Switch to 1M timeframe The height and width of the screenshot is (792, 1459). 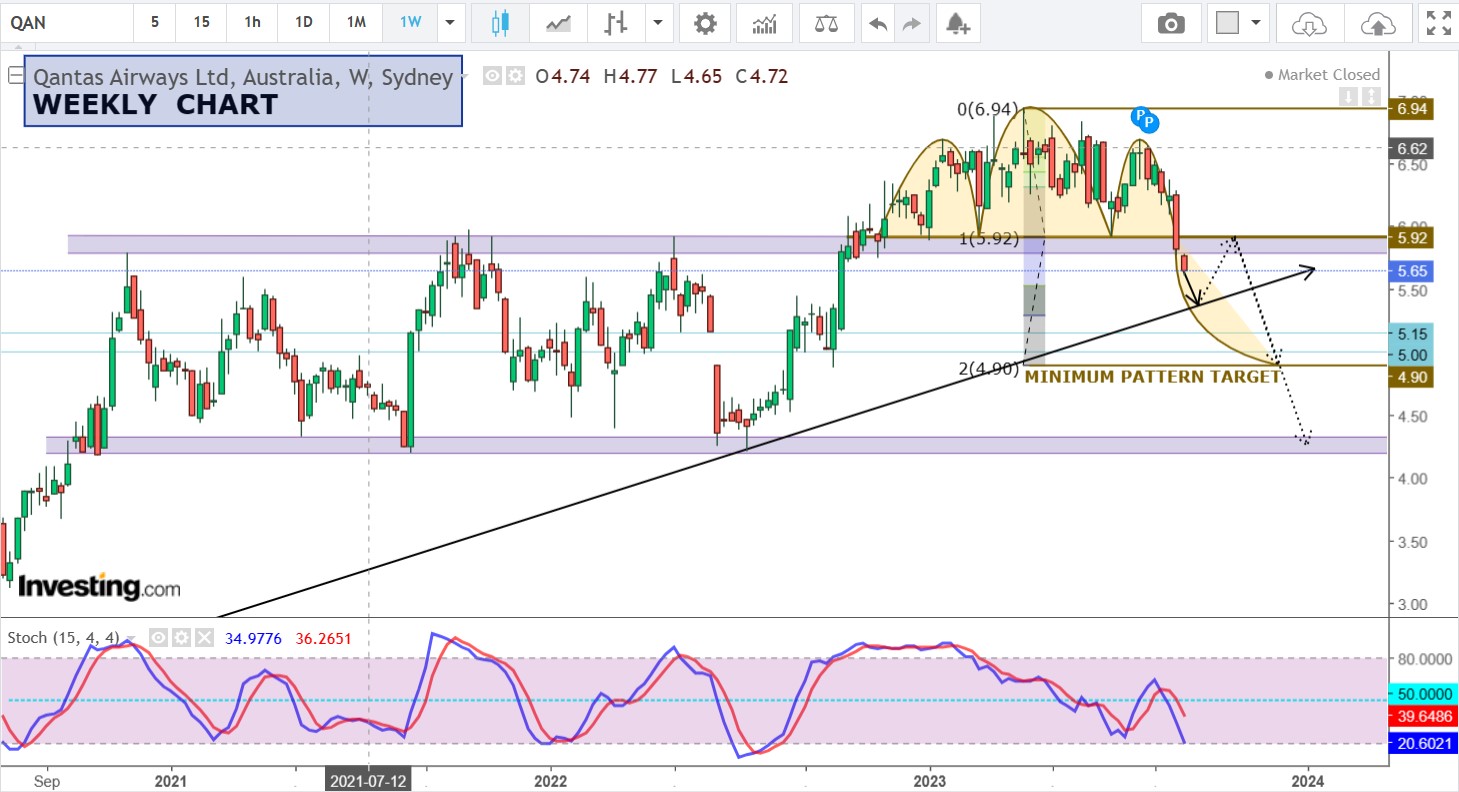tap(357, 22)
